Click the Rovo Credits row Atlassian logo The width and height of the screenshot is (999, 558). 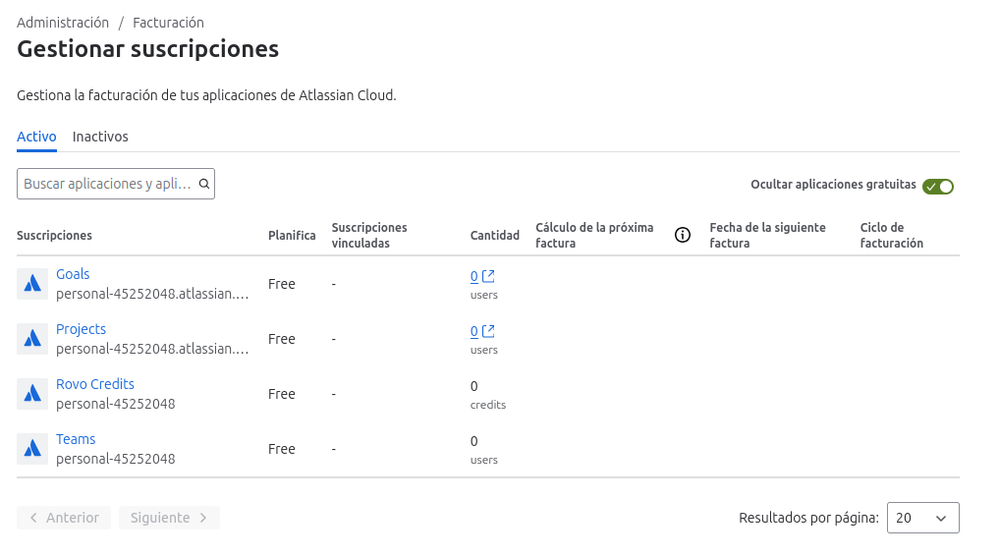pos(32,394)
